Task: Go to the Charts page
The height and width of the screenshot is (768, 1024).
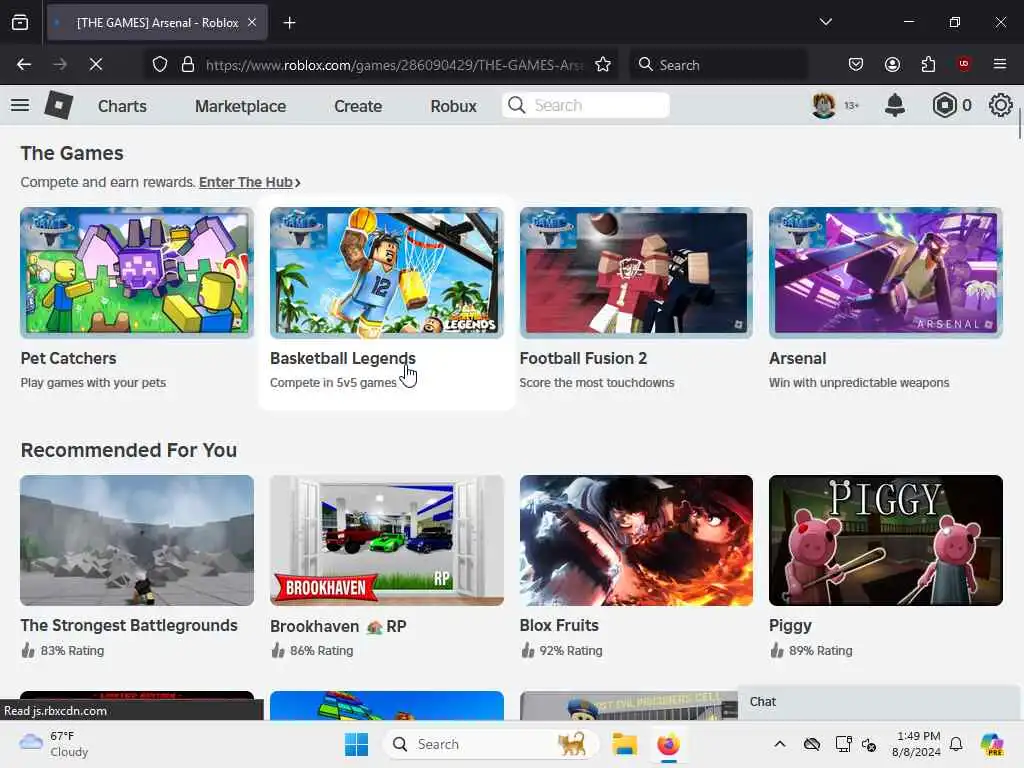Action: click(122, 106)
